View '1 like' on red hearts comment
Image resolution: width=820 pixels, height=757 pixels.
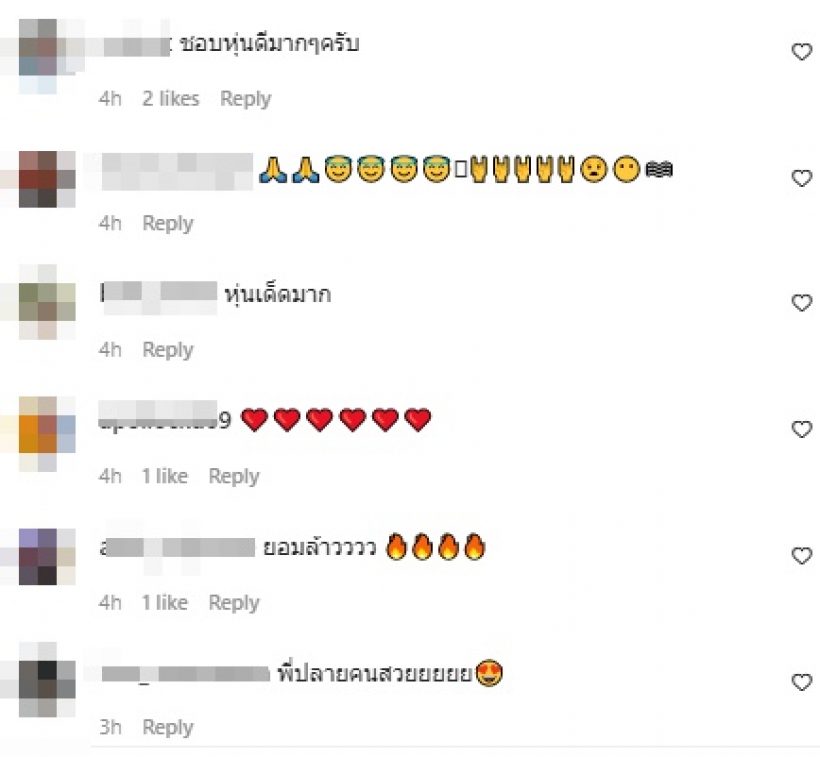point(165,476)
